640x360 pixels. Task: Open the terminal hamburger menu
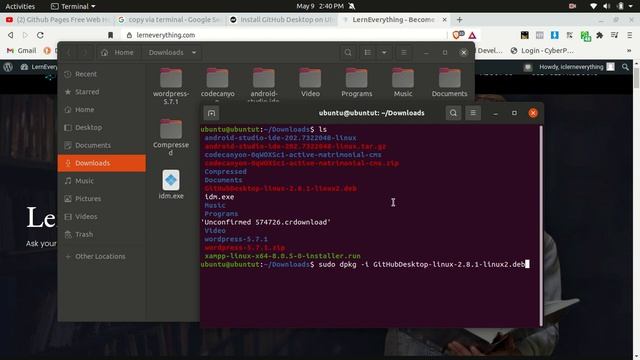tap(473, 113)
